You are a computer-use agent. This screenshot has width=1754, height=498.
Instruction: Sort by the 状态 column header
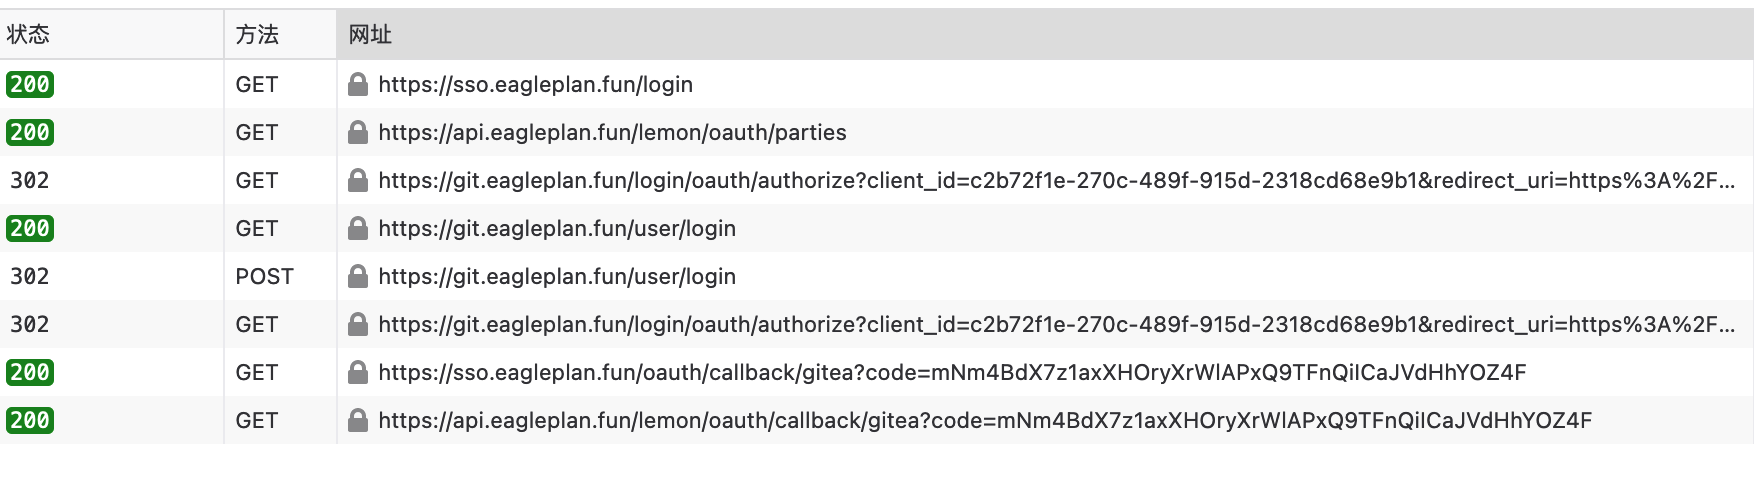(28, 35)
